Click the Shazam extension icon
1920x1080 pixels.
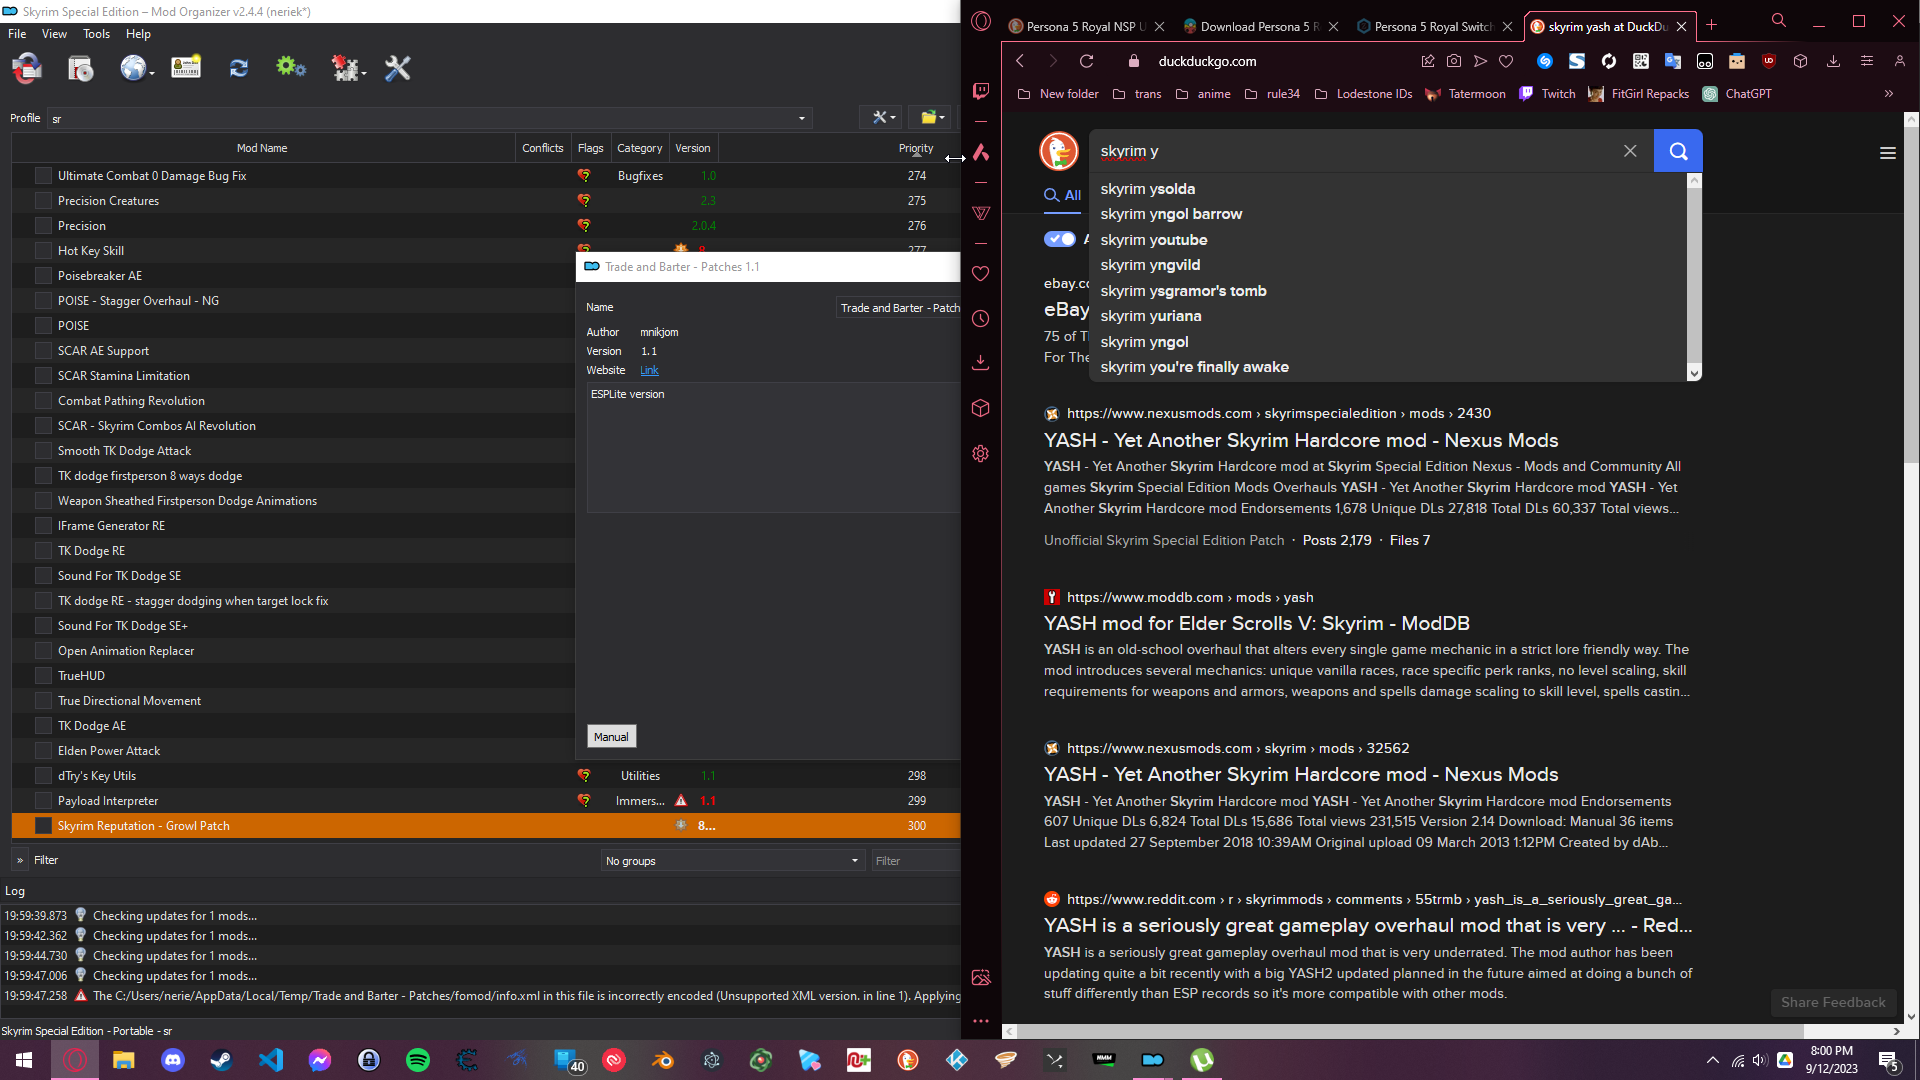point(1545,61)
